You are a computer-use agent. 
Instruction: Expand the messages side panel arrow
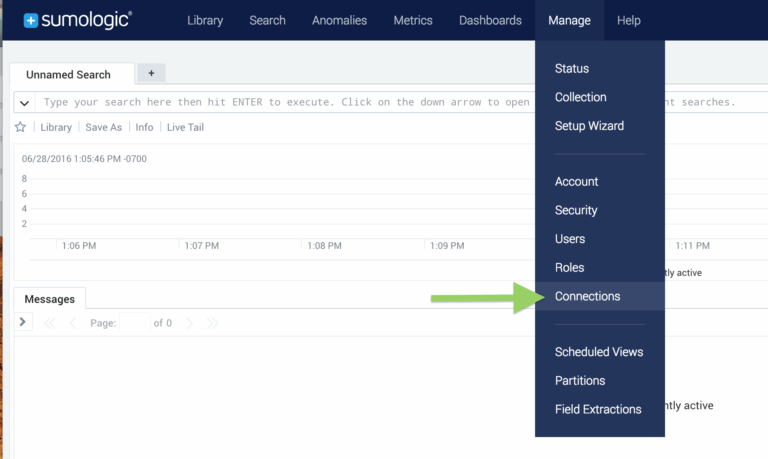point(24,322)
